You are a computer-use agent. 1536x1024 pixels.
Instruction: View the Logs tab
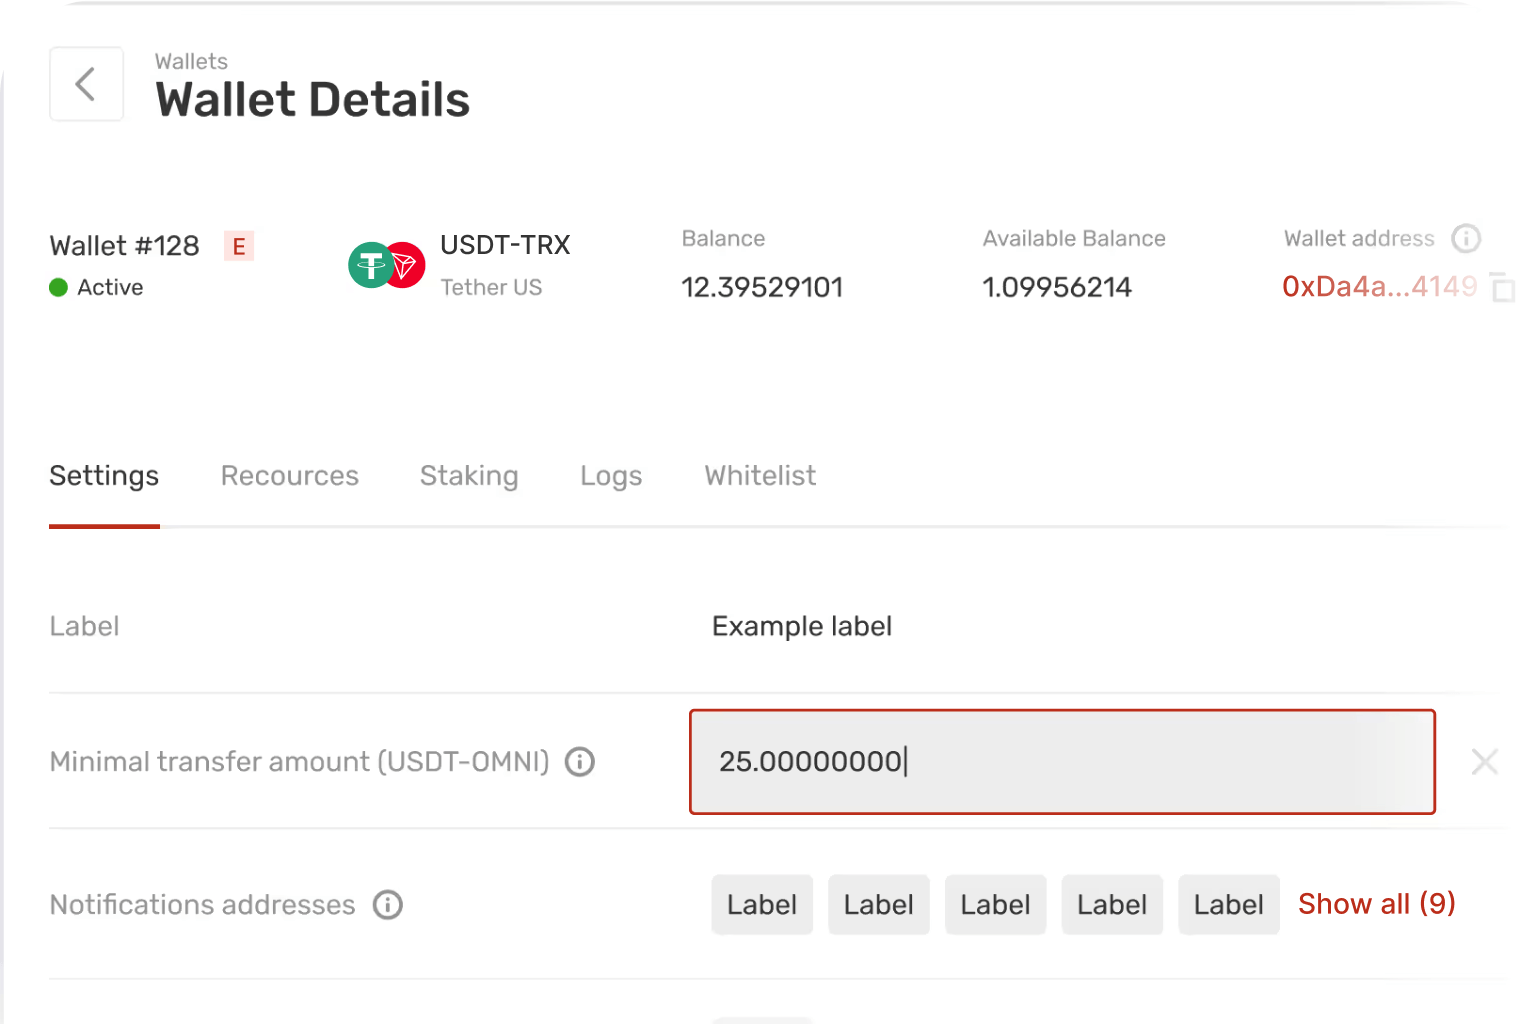pyautogui.click(x=611, y=476)
